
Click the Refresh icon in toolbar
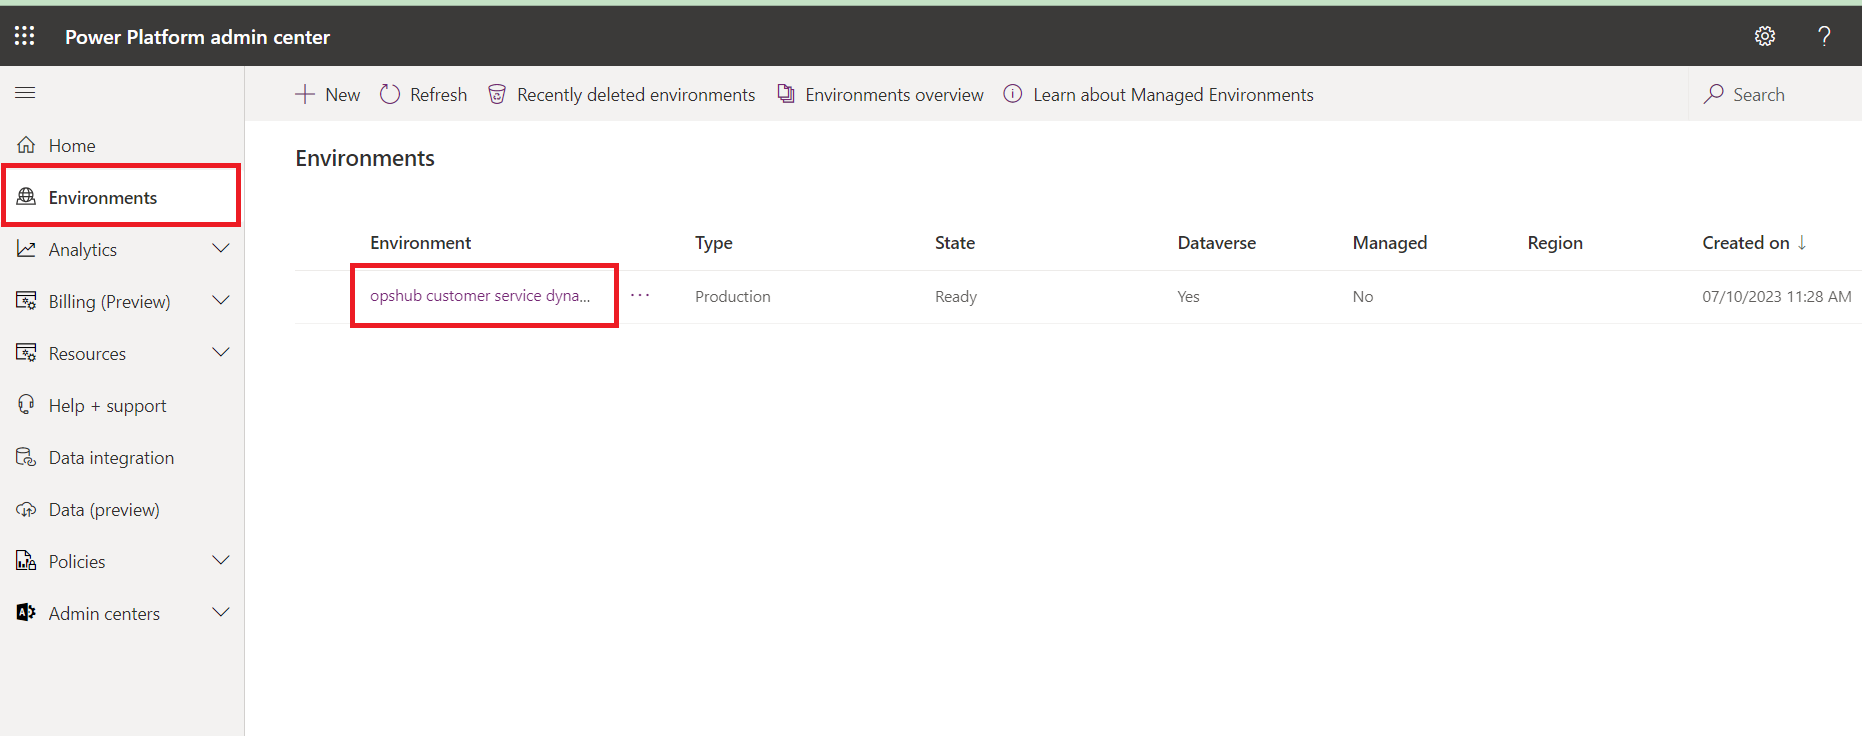tap(390, 94)
